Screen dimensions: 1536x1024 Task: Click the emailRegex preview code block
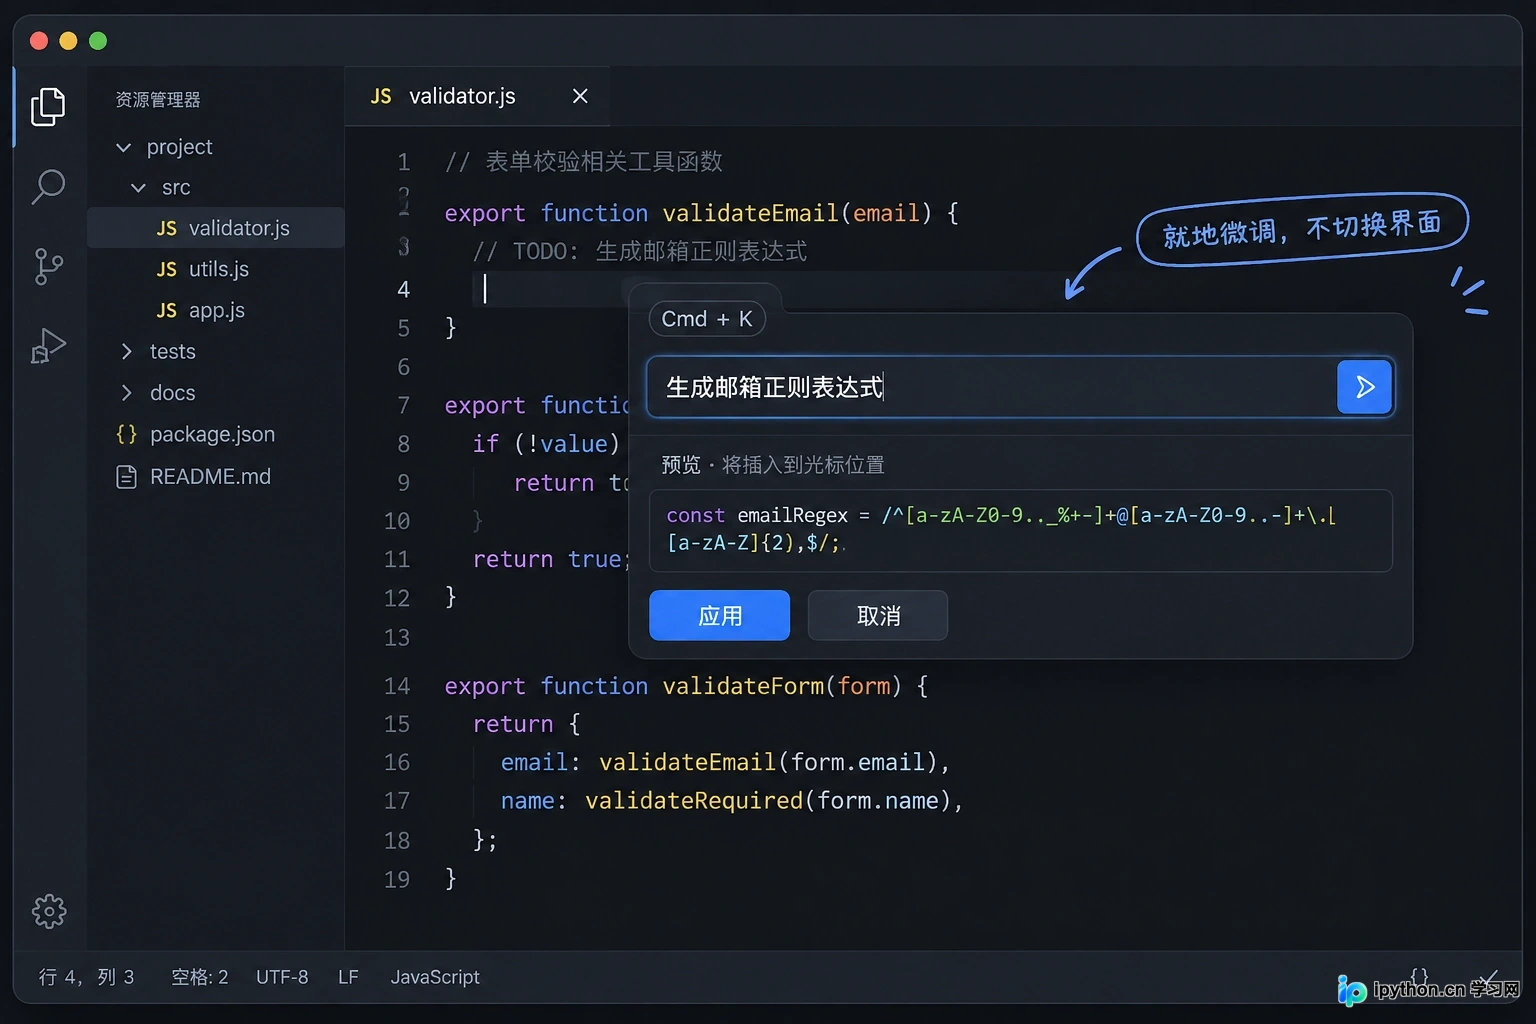1020,530
